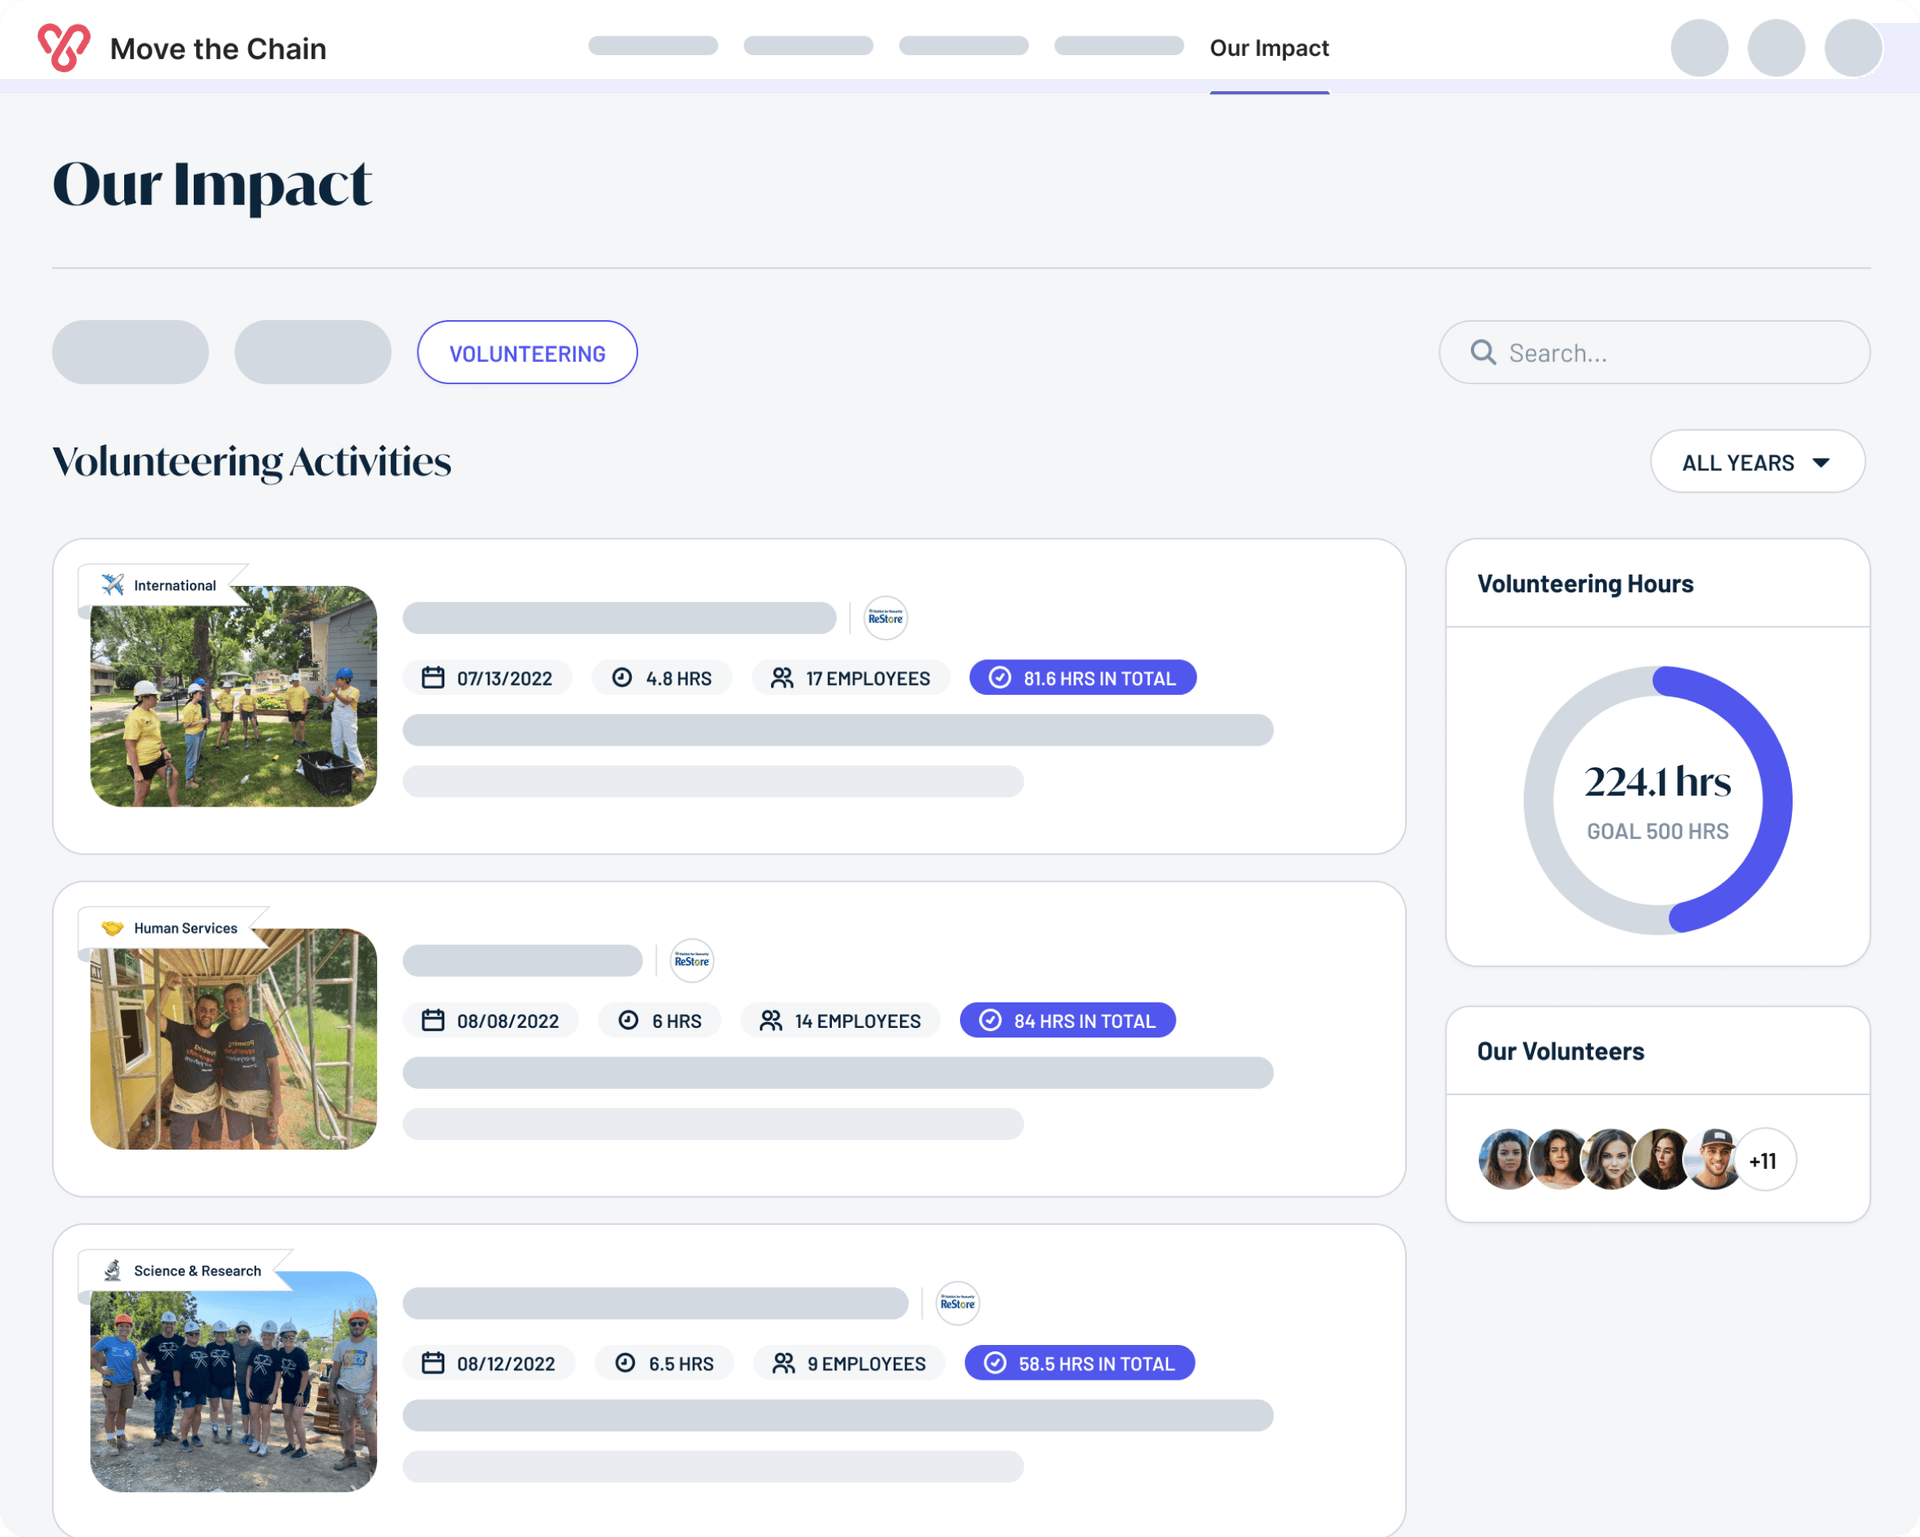Click the people icon beside 14 EMPLOYEES
The image size is (1920, 1537).
tap(771, 1020)
